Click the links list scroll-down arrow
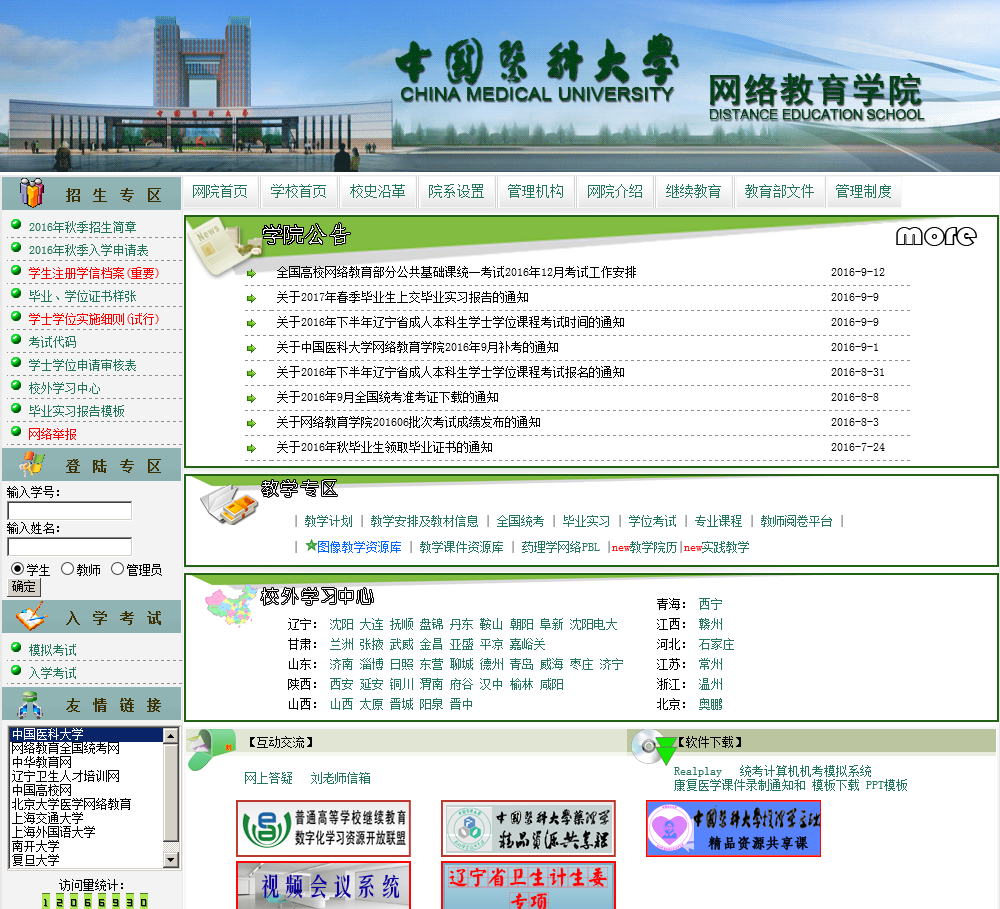The height and width of the screenshot is (909, 1000). [170, 860]
